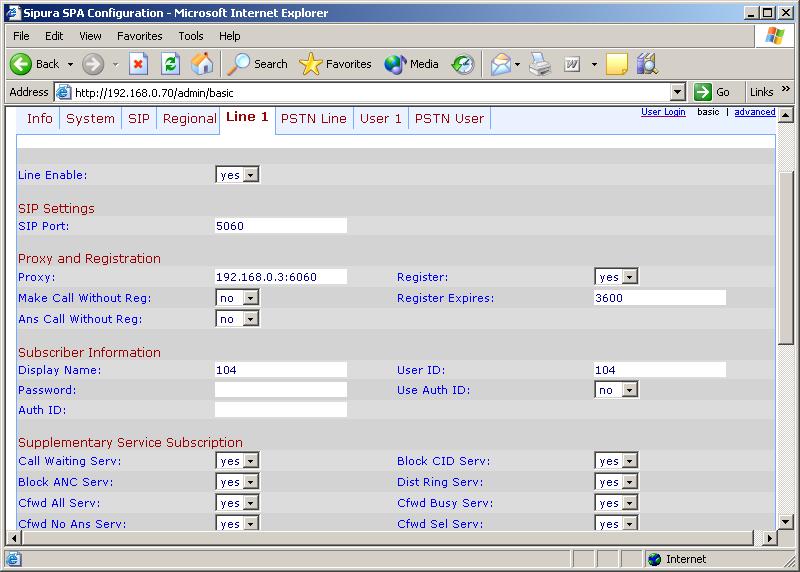Expand the Use Auth ID dropdown

pos(616,390)
